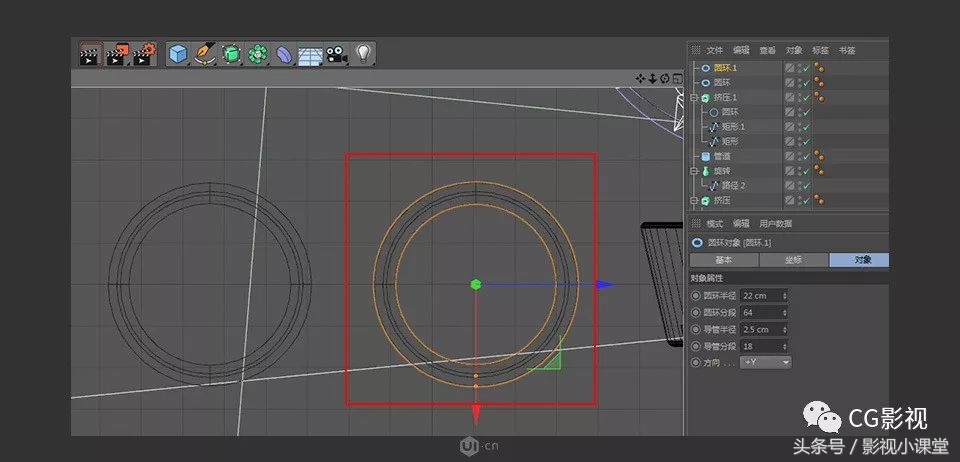Toggle the green enable checkmark for 圆环.1

pos(806,68)
